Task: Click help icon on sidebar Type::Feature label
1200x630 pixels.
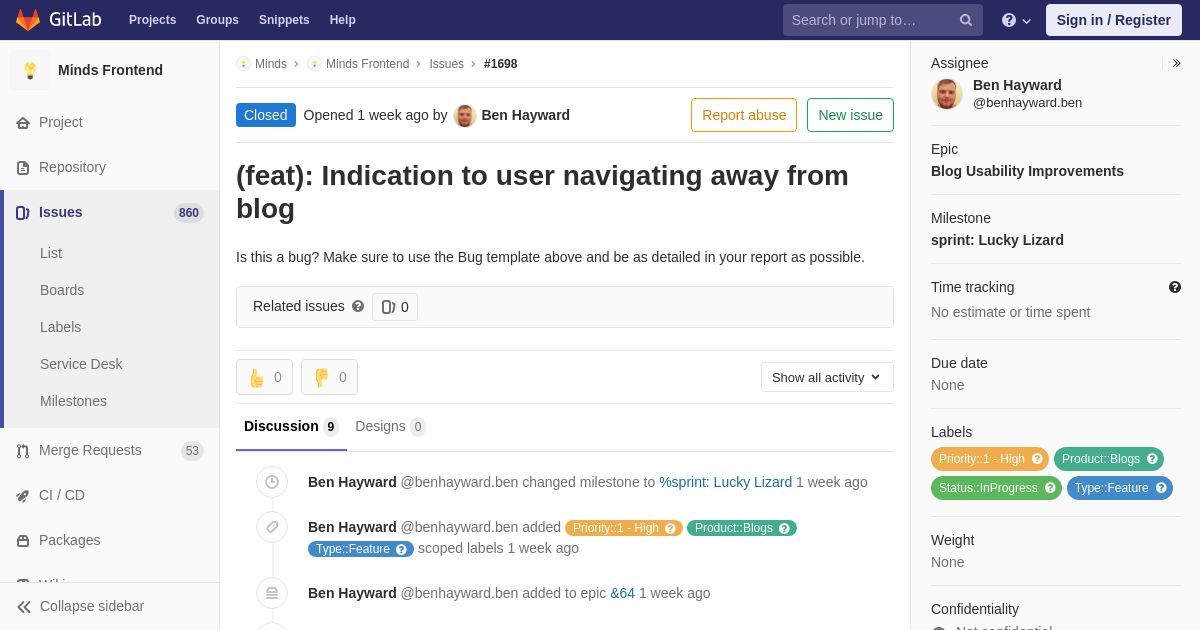Action: tap(1161, 488)
